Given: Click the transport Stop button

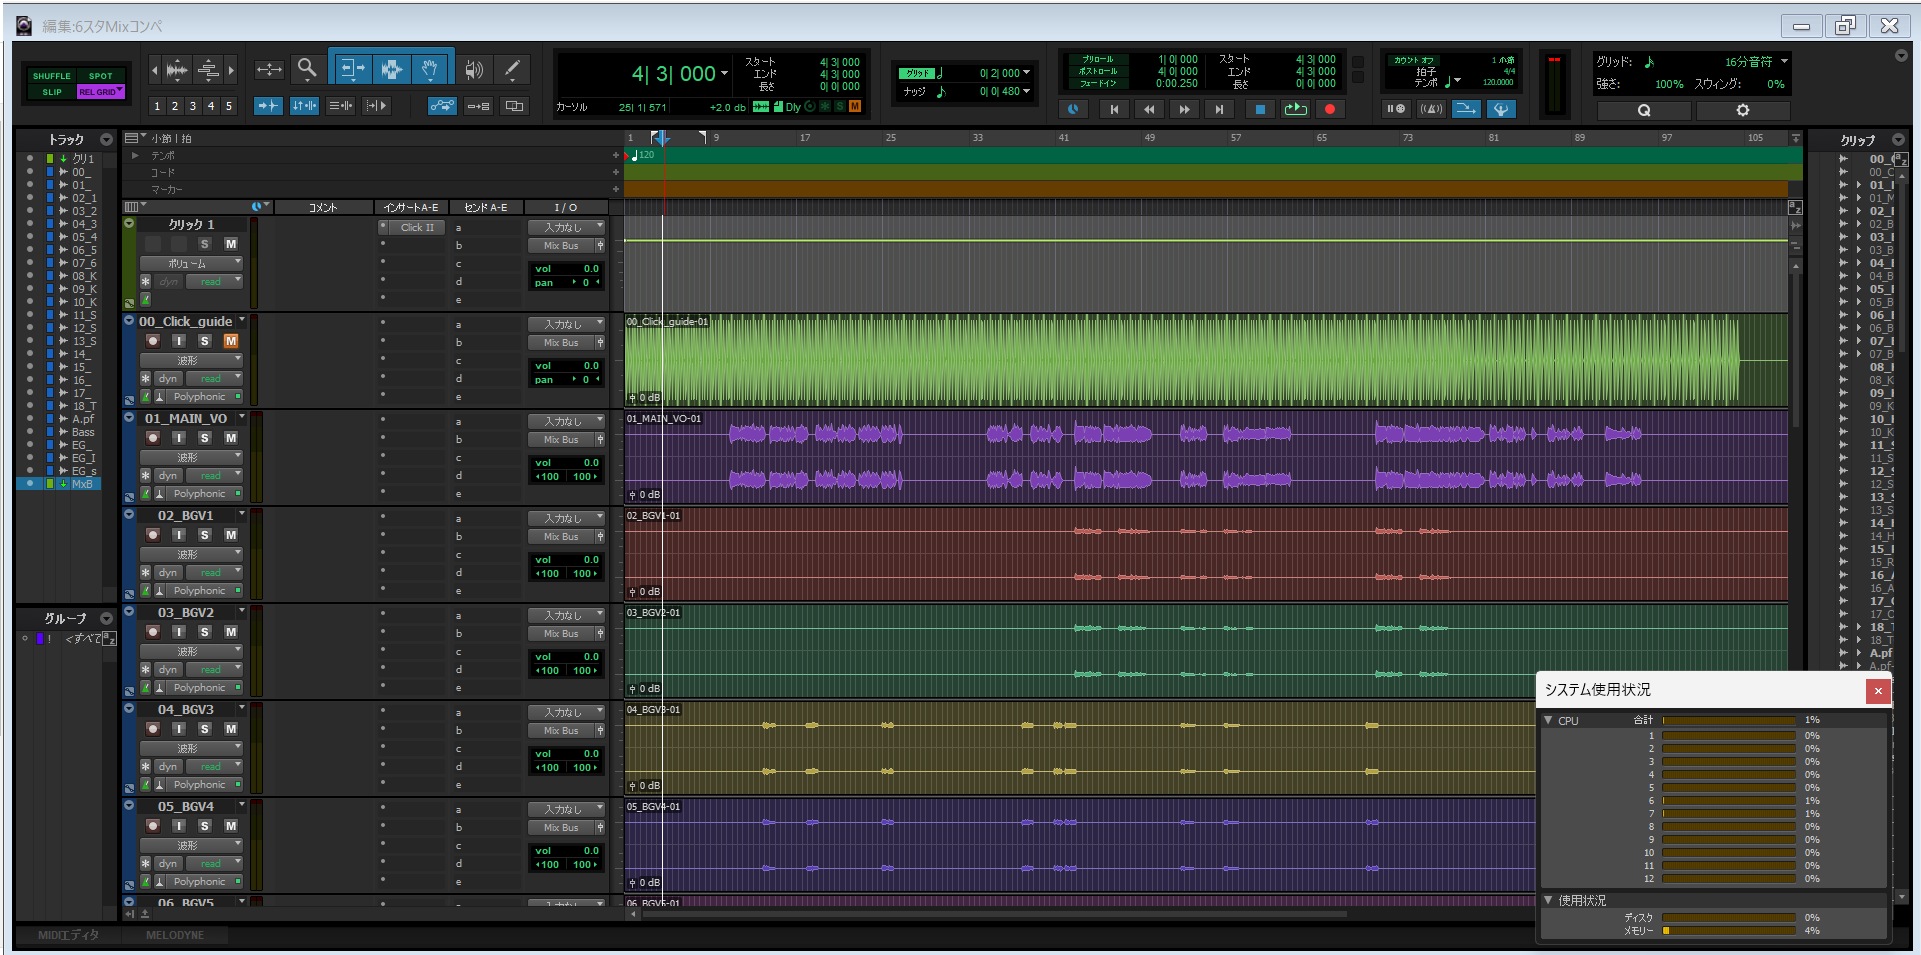Looking at the screenshot, I should (x=1260, y=109).
